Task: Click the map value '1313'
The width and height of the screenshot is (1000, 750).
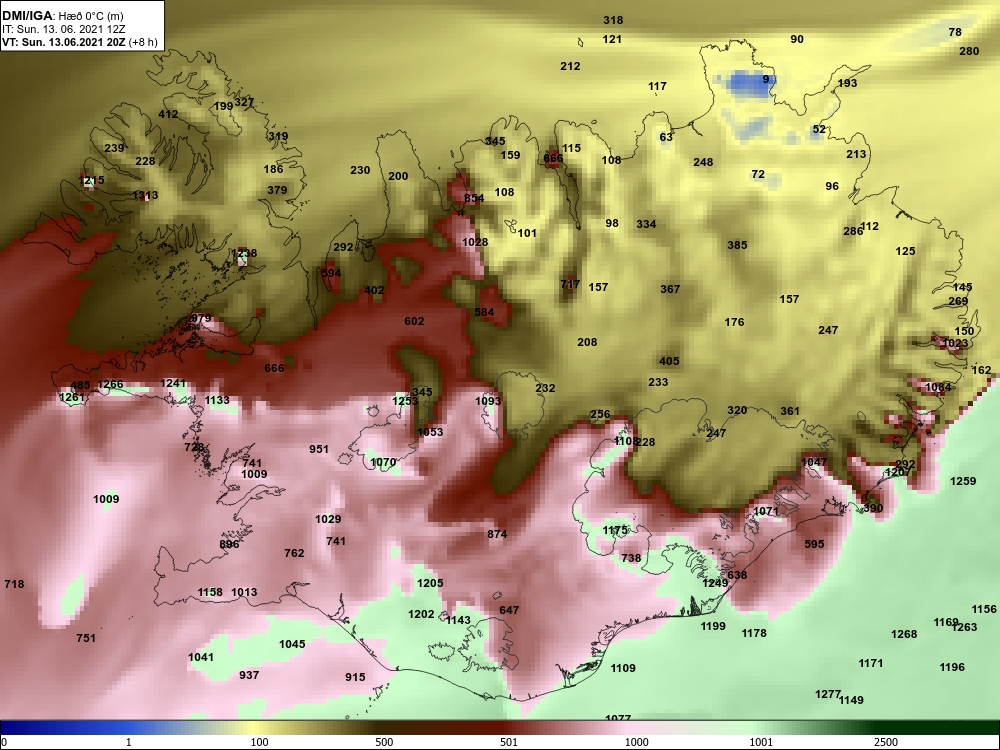Action: click(145, 196)
